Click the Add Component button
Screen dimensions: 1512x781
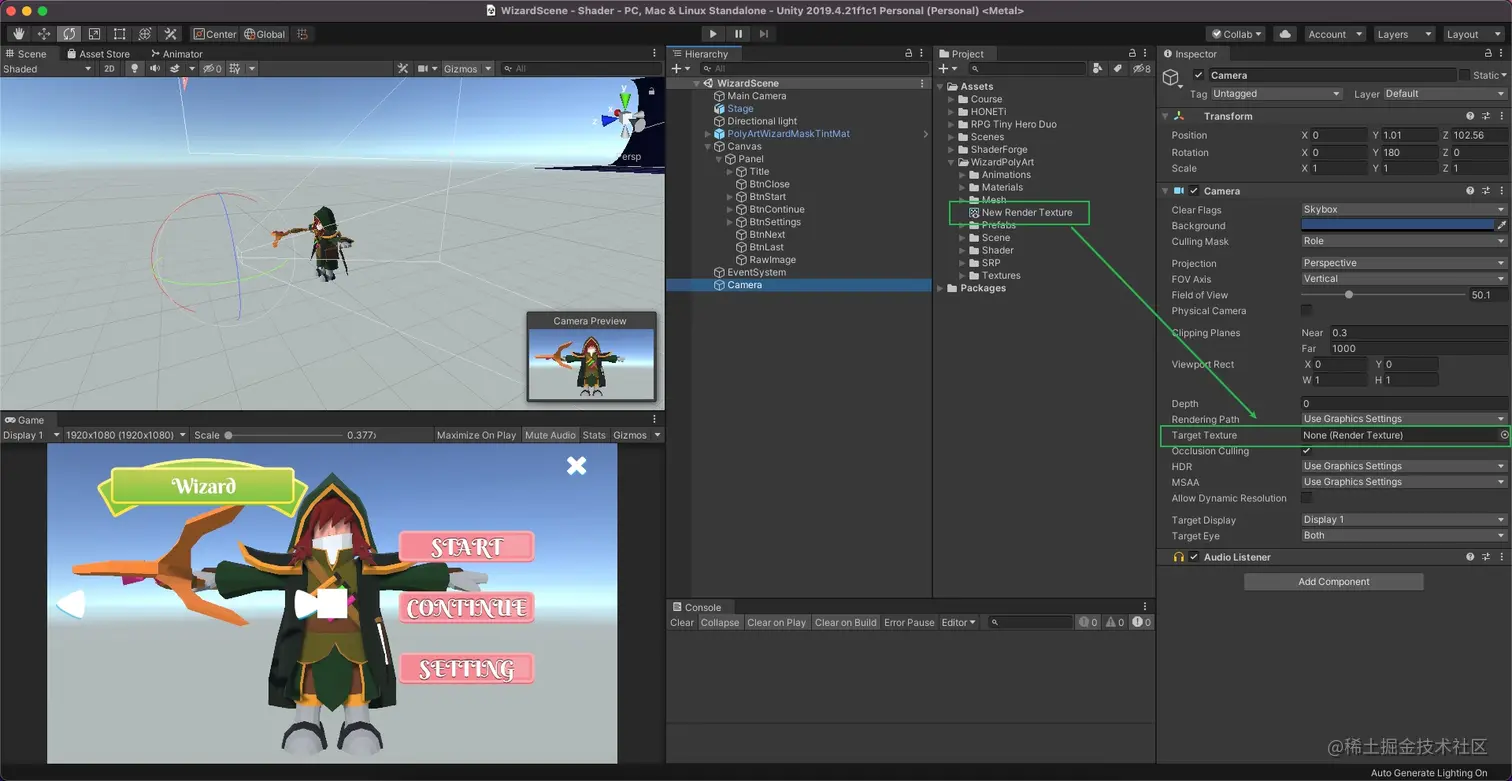[x=1334, y=582]
